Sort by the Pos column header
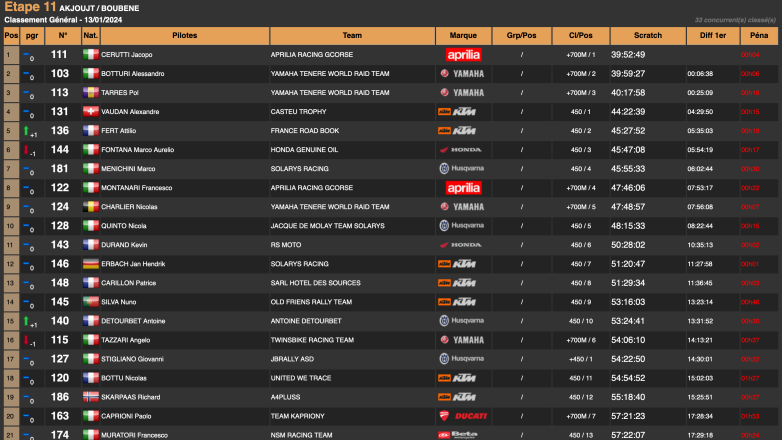 (11, 36)
